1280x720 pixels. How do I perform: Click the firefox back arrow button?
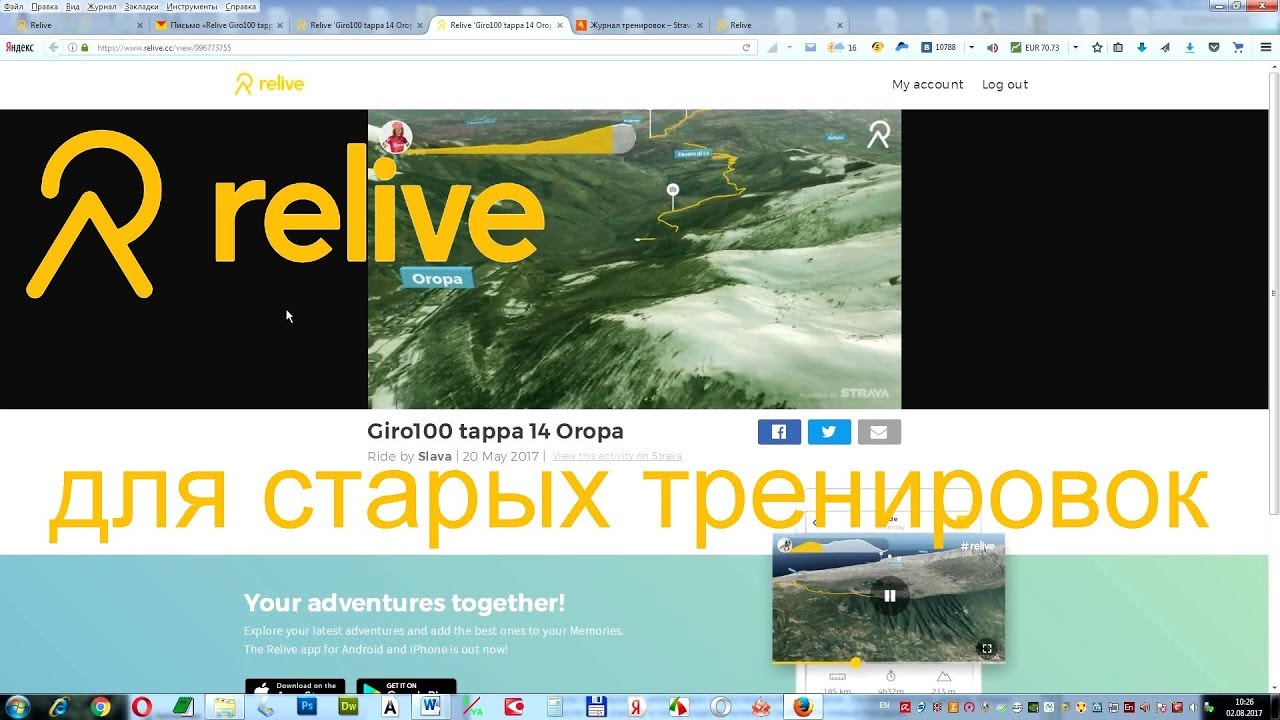tap(53, 47)
